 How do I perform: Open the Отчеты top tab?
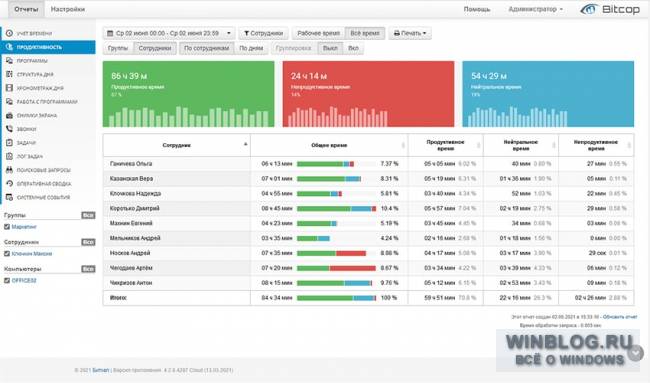pyautogui.click(x=26, y=9)
